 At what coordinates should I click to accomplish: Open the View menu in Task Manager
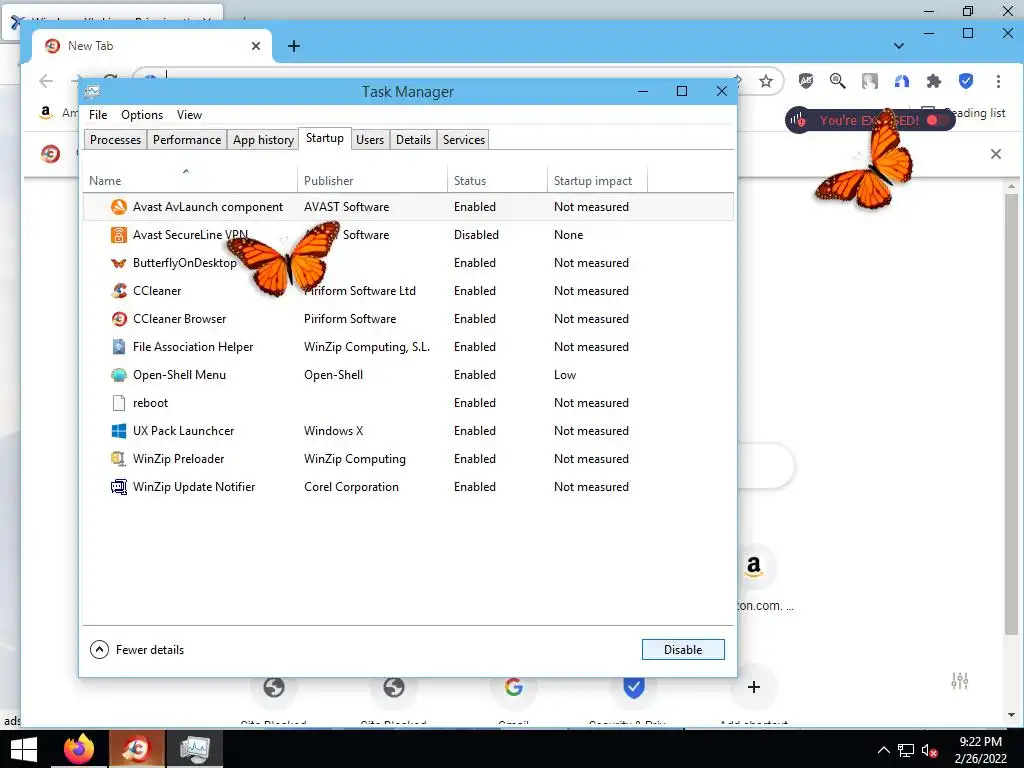click(189, 115)
